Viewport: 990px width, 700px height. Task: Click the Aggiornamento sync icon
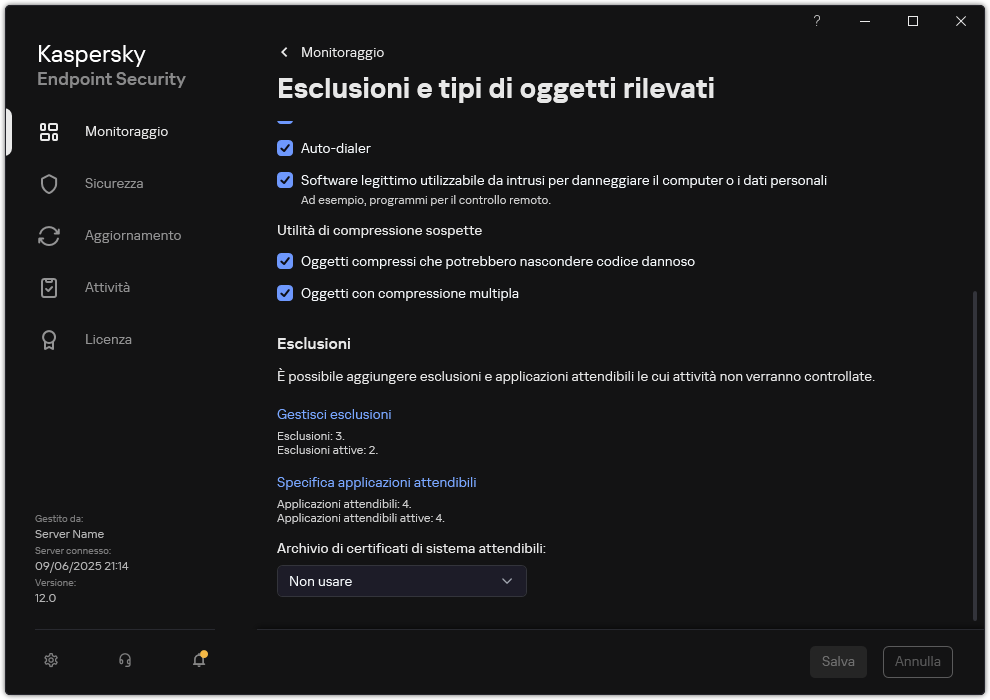49,235
